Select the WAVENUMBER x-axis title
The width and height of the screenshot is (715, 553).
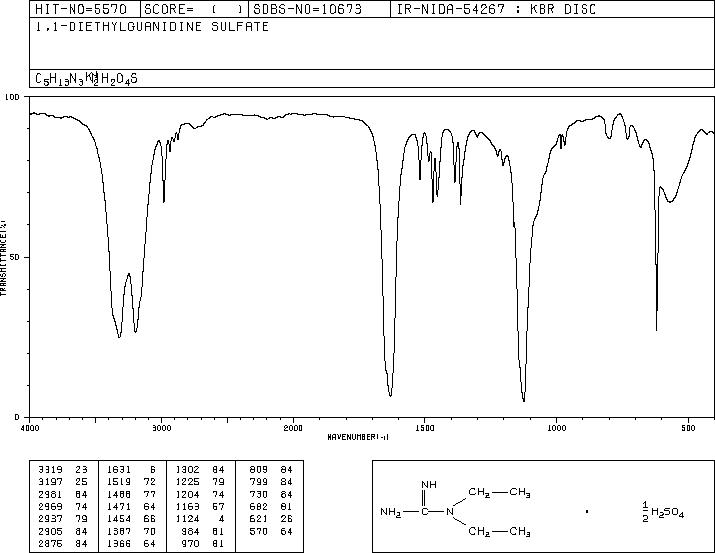coord(358,437)
